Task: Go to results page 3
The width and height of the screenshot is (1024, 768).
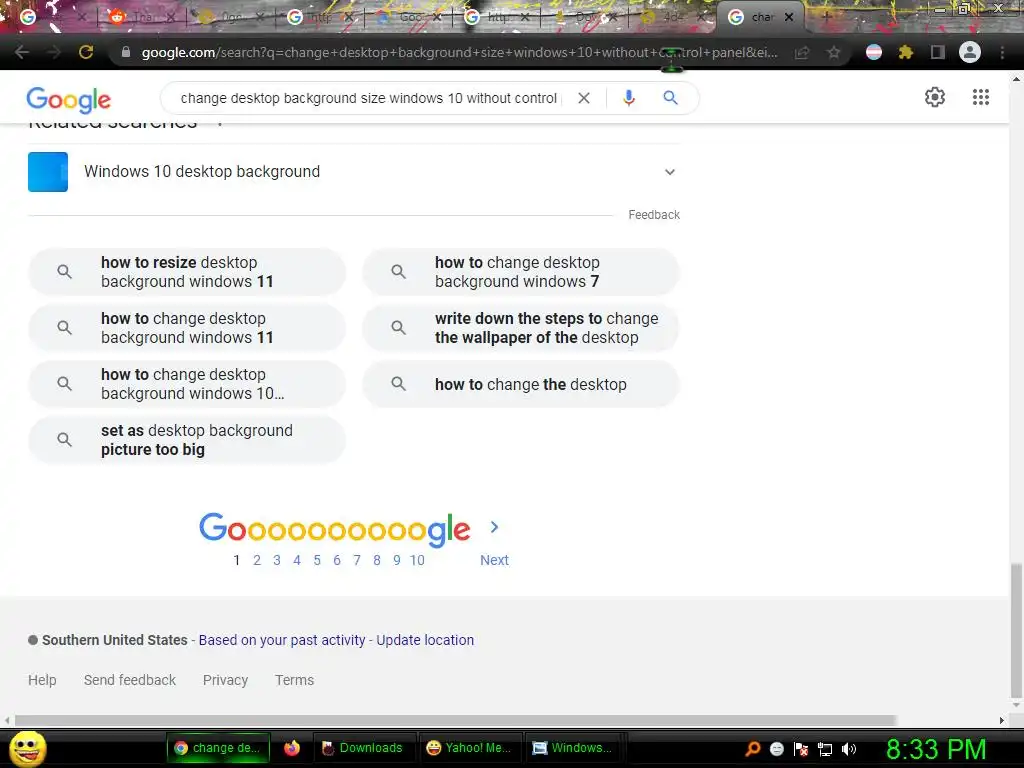Action: (277, 560)
